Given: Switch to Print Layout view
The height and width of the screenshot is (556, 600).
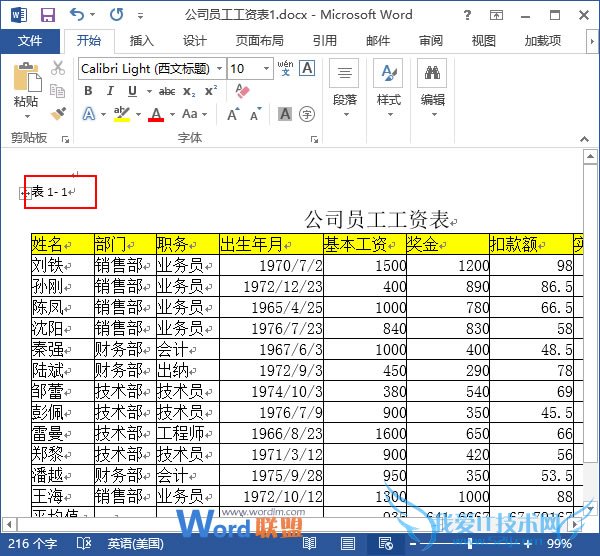Looking at the screenshot, I should (347, 544).
